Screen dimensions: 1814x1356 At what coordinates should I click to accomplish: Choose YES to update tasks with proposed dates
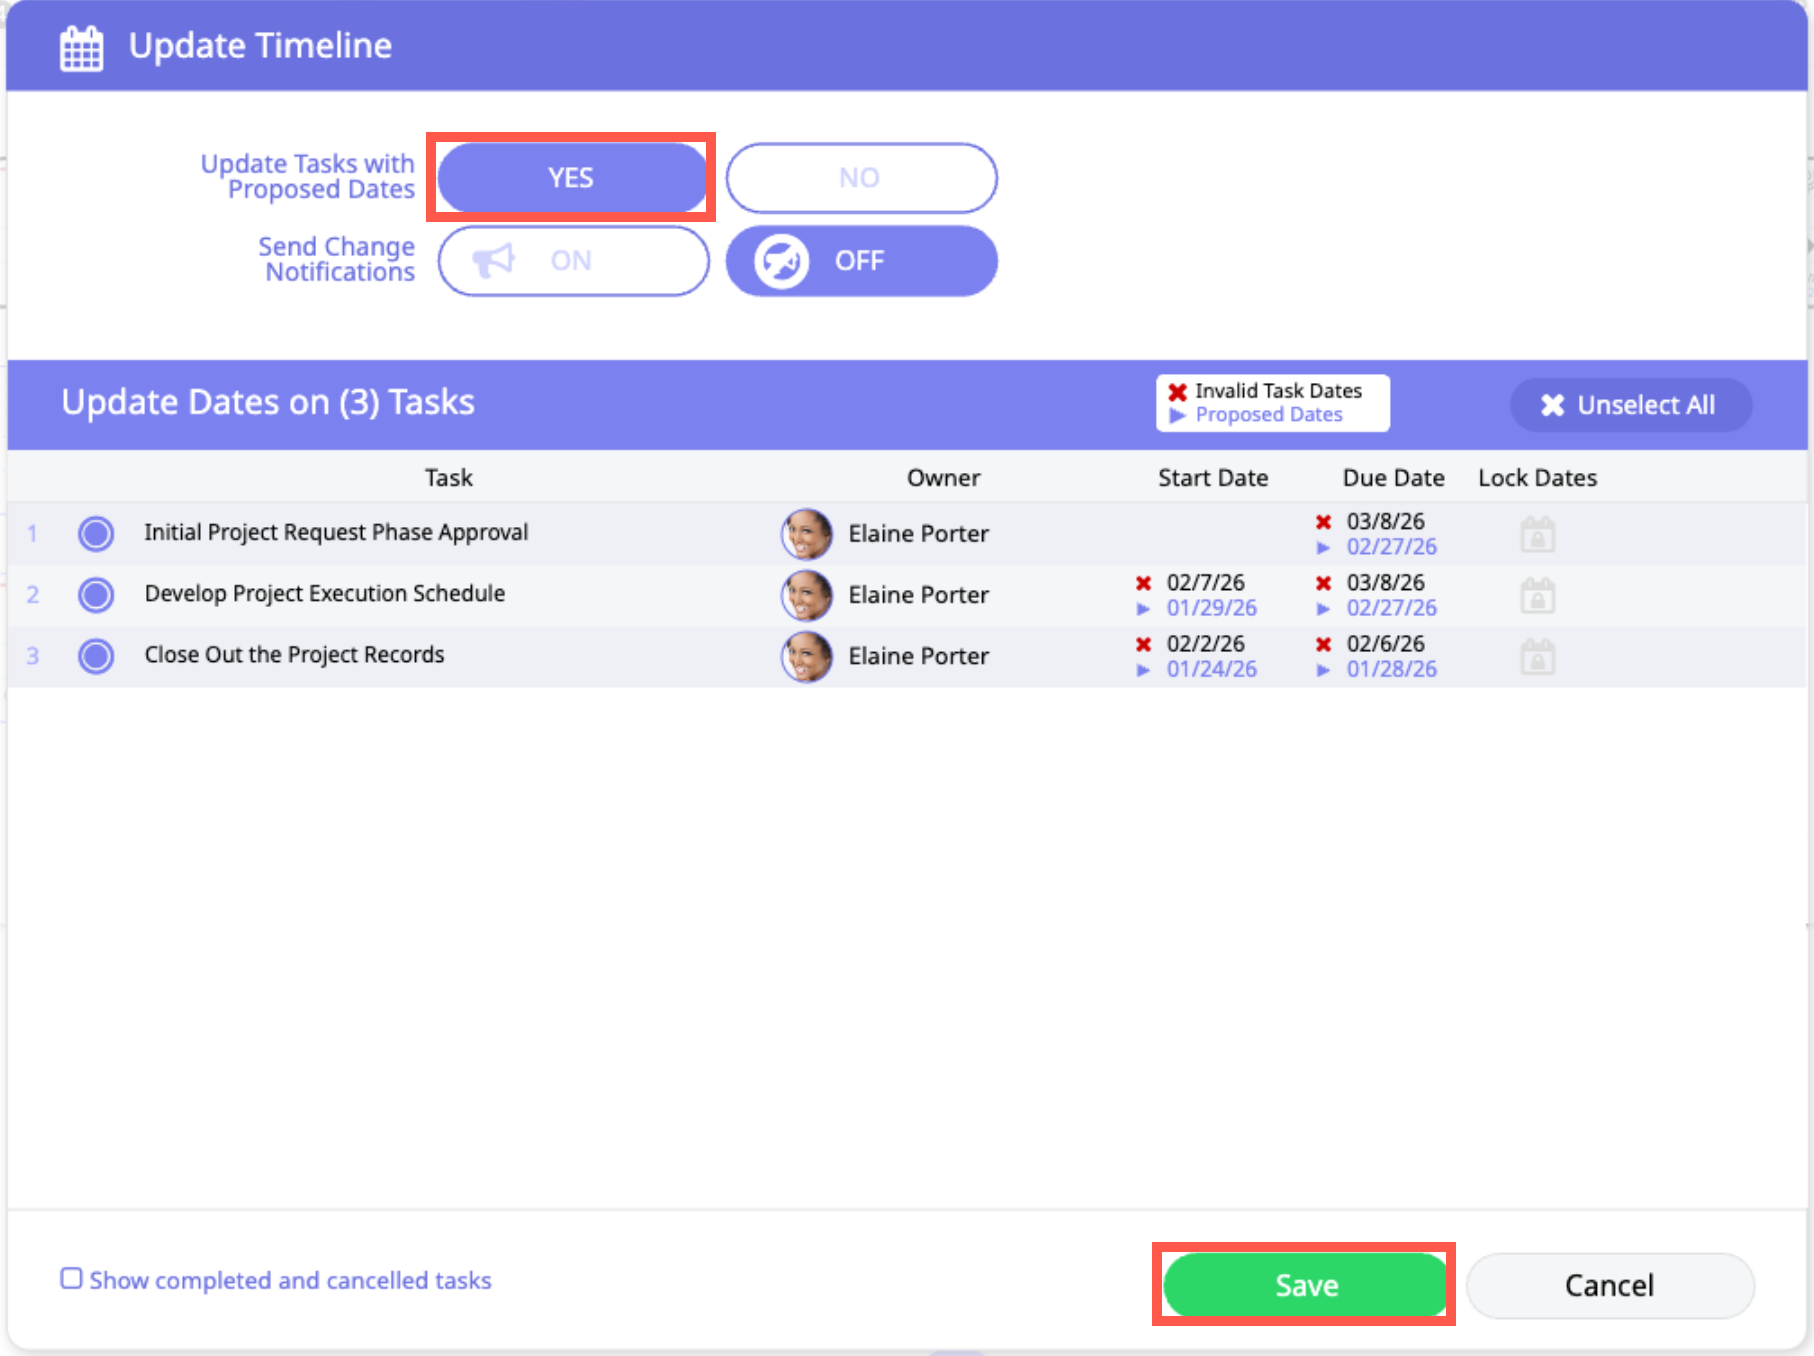click(571, 178)
